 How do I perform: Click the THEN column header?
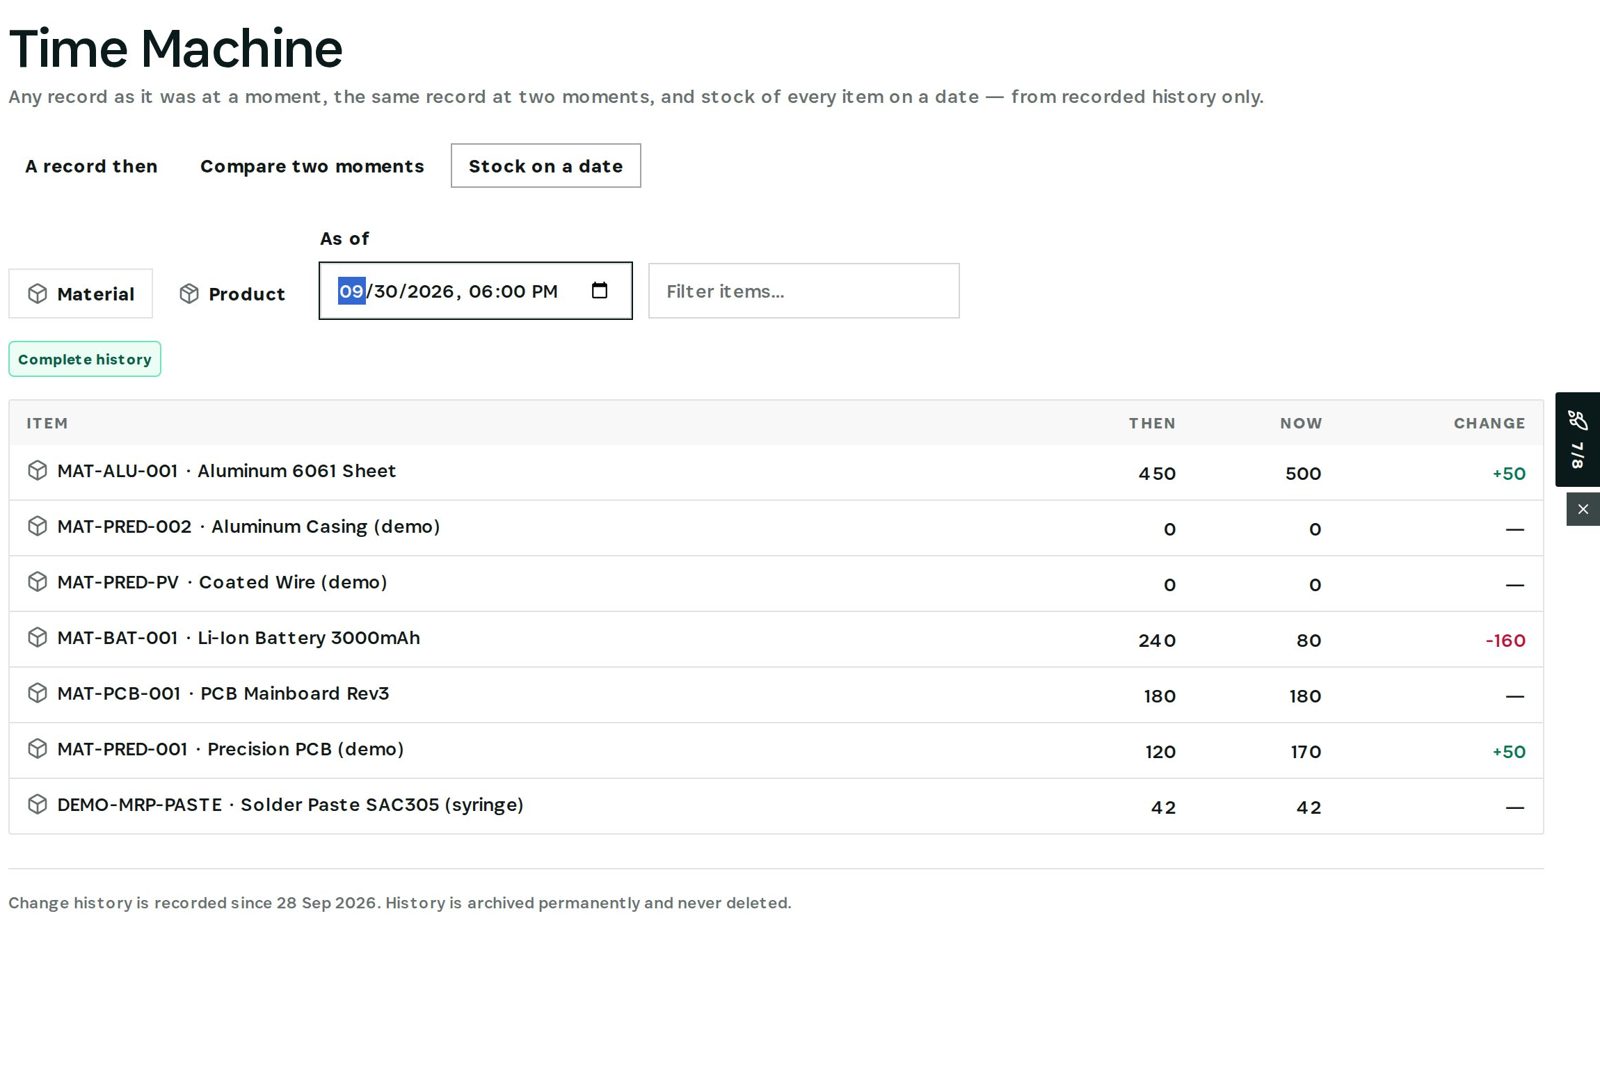(1152, 423)
